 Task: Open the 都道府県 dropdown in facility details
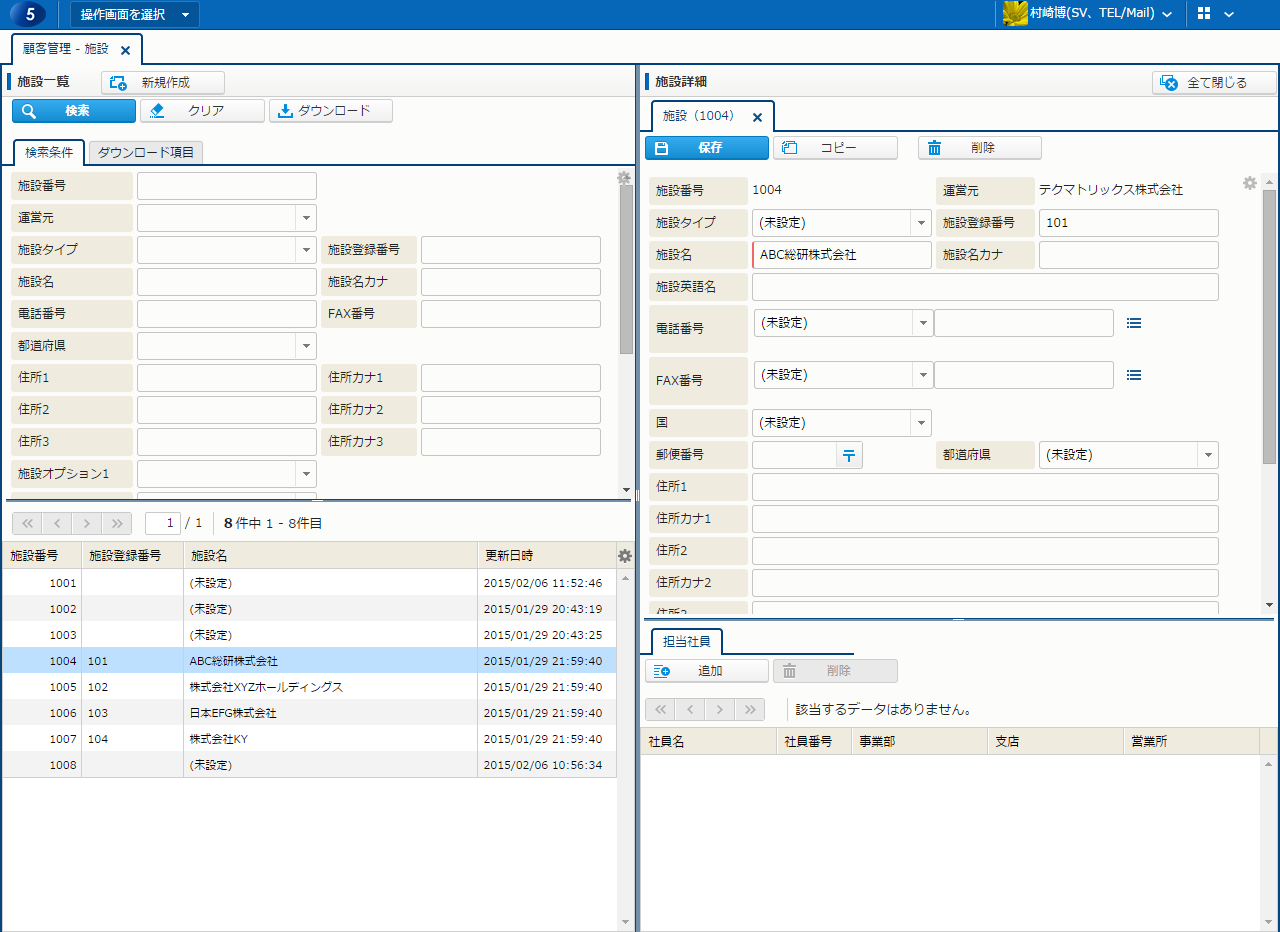click(x=1208, y=455)
